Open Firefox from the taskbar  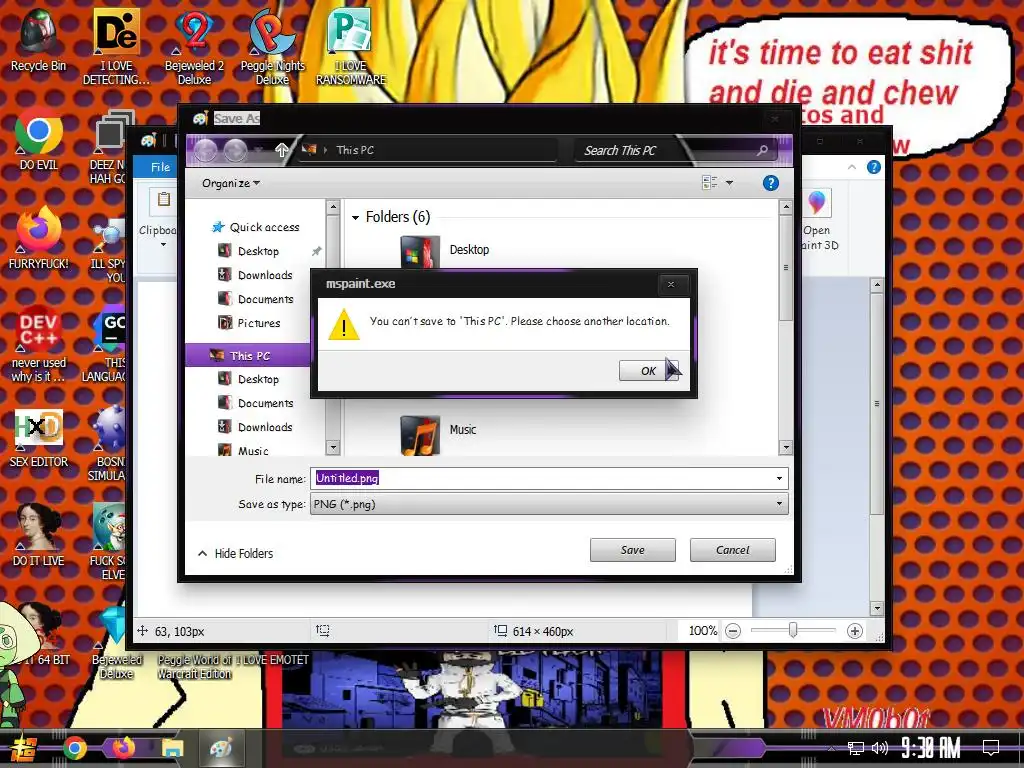pyautogui.click(x=123, y=747)
